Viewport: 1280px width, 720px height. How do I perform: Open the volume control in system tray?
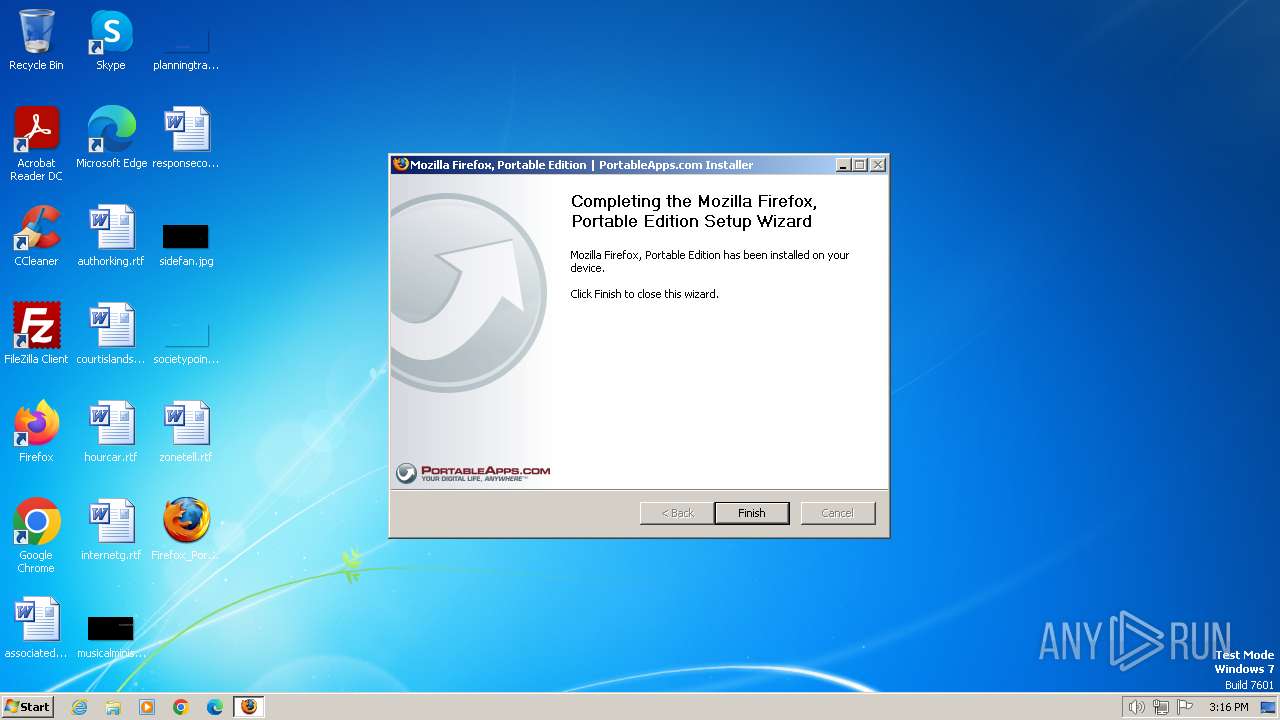[x=1137, y=707]
